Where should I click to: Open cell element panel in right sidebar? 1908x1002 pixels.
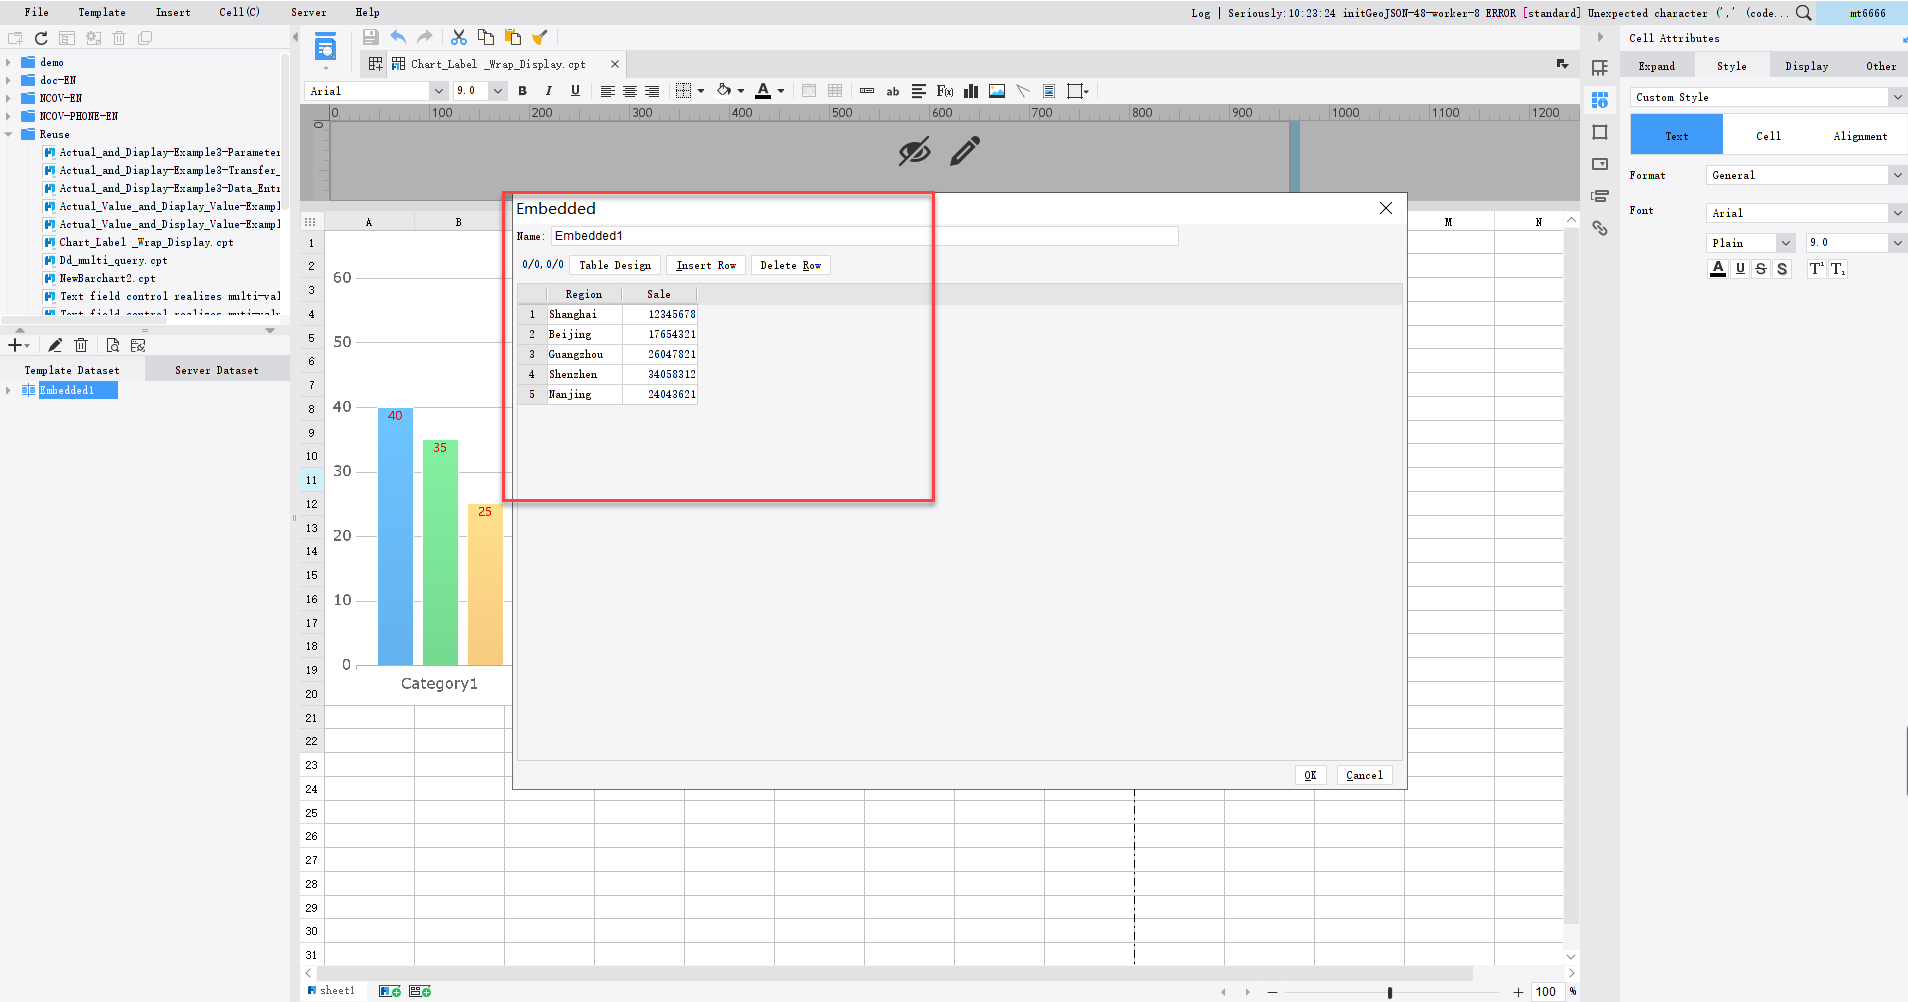click(x=1600, y=68)
